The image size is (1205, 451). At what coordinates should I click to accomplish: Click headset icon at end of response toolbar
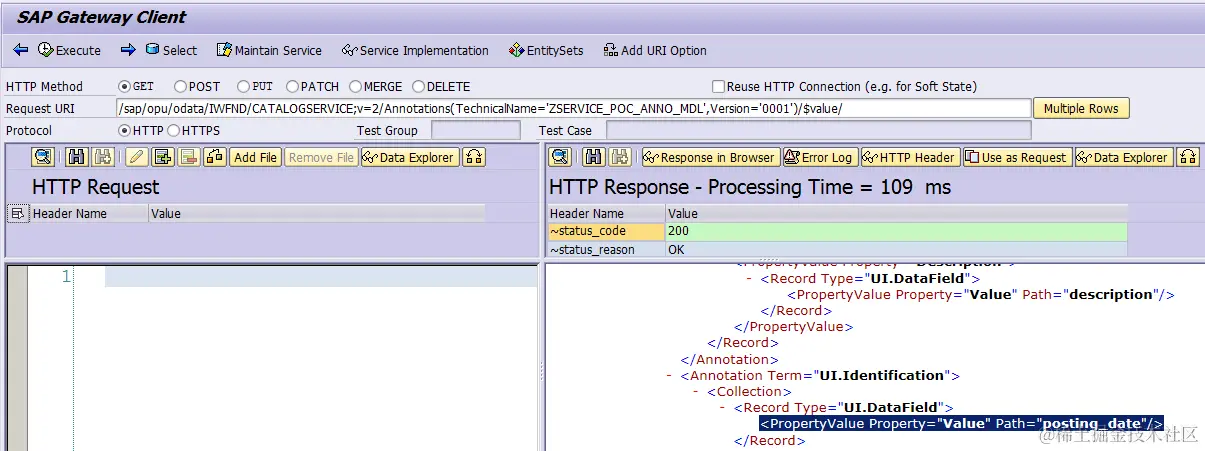coord(1188,157)
